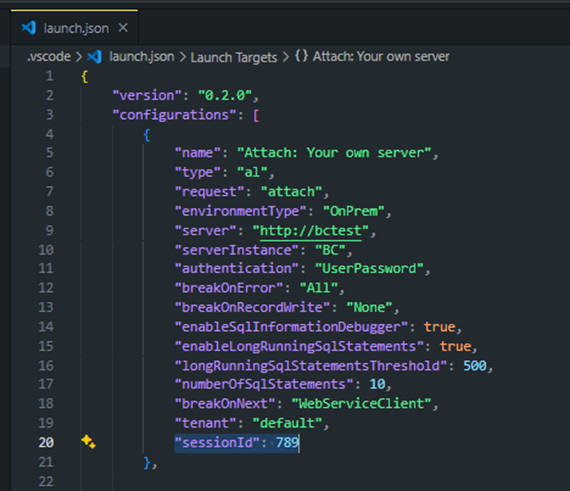Click the closing brace on line 21
This screenshot has width=570, height=491.
pyautogui.click(x=147, y=462)
